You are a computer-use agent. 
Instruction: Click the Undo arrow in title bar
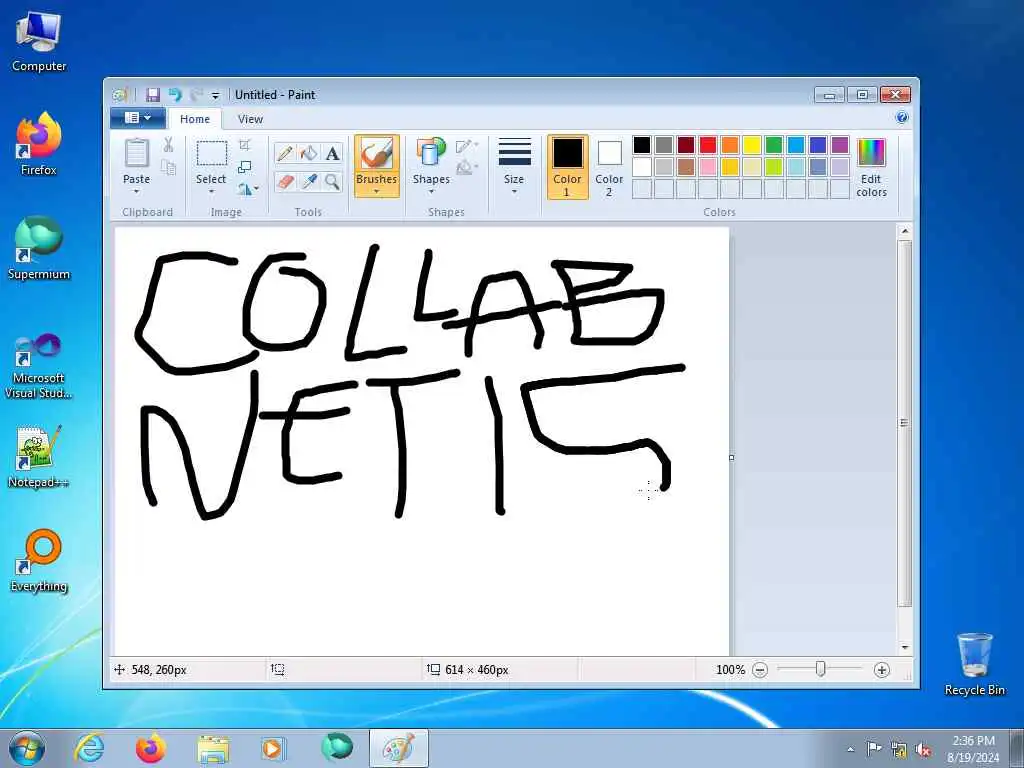[174, 95]
